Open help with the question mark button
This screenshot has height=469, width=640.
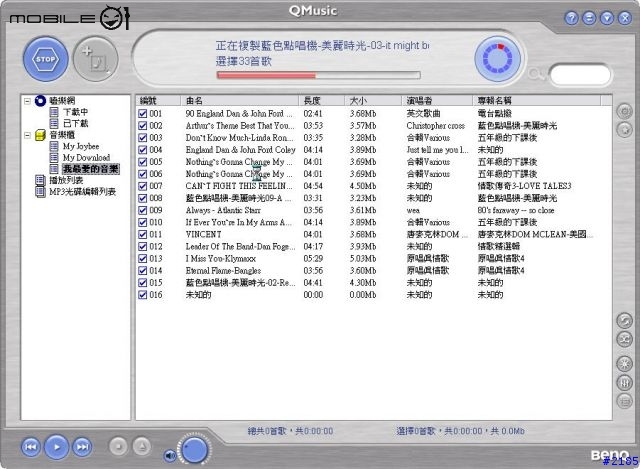571,18
